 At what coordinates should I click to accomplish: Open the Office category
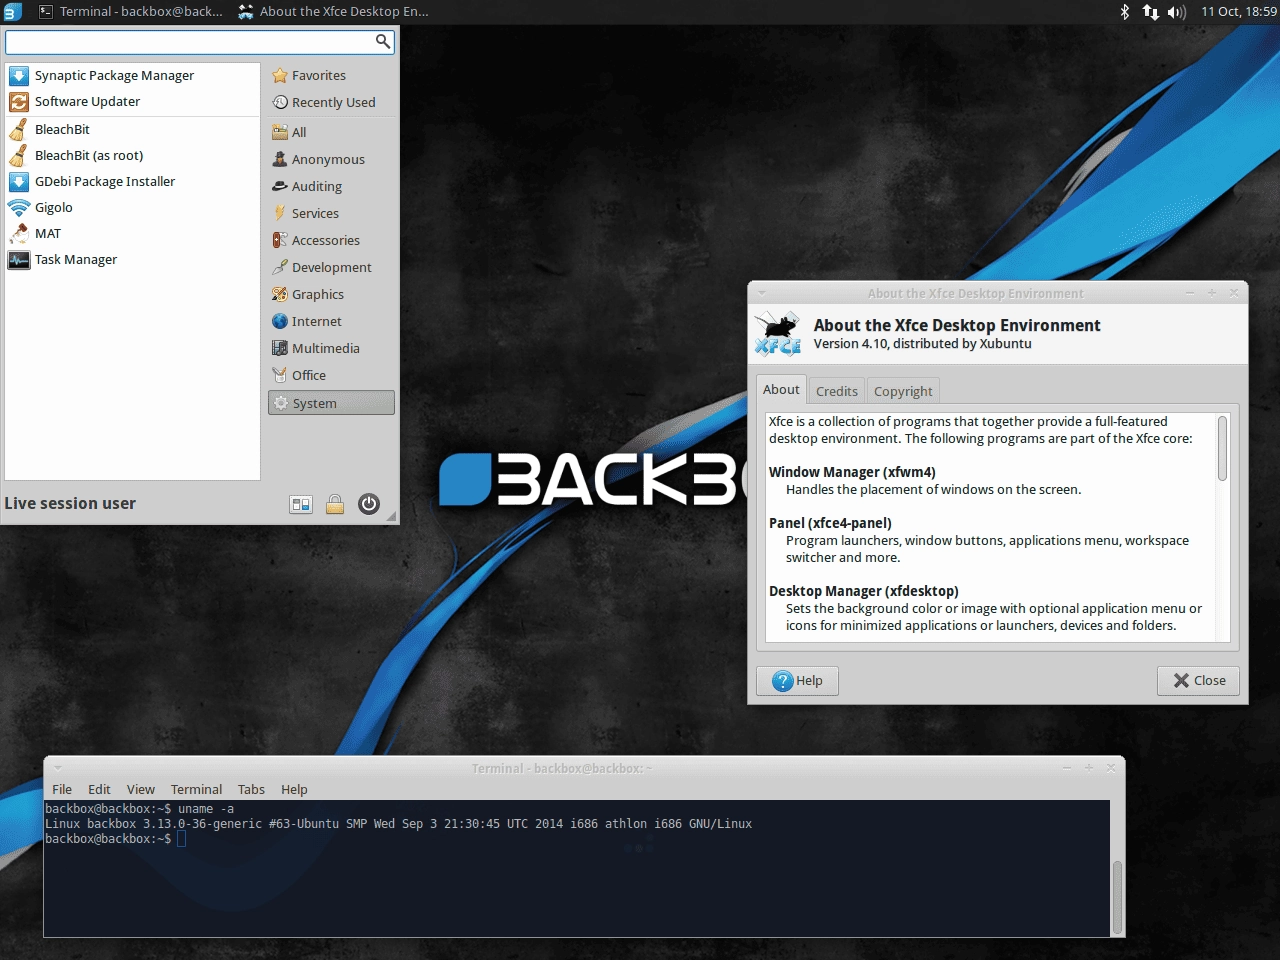click(331, 375)
